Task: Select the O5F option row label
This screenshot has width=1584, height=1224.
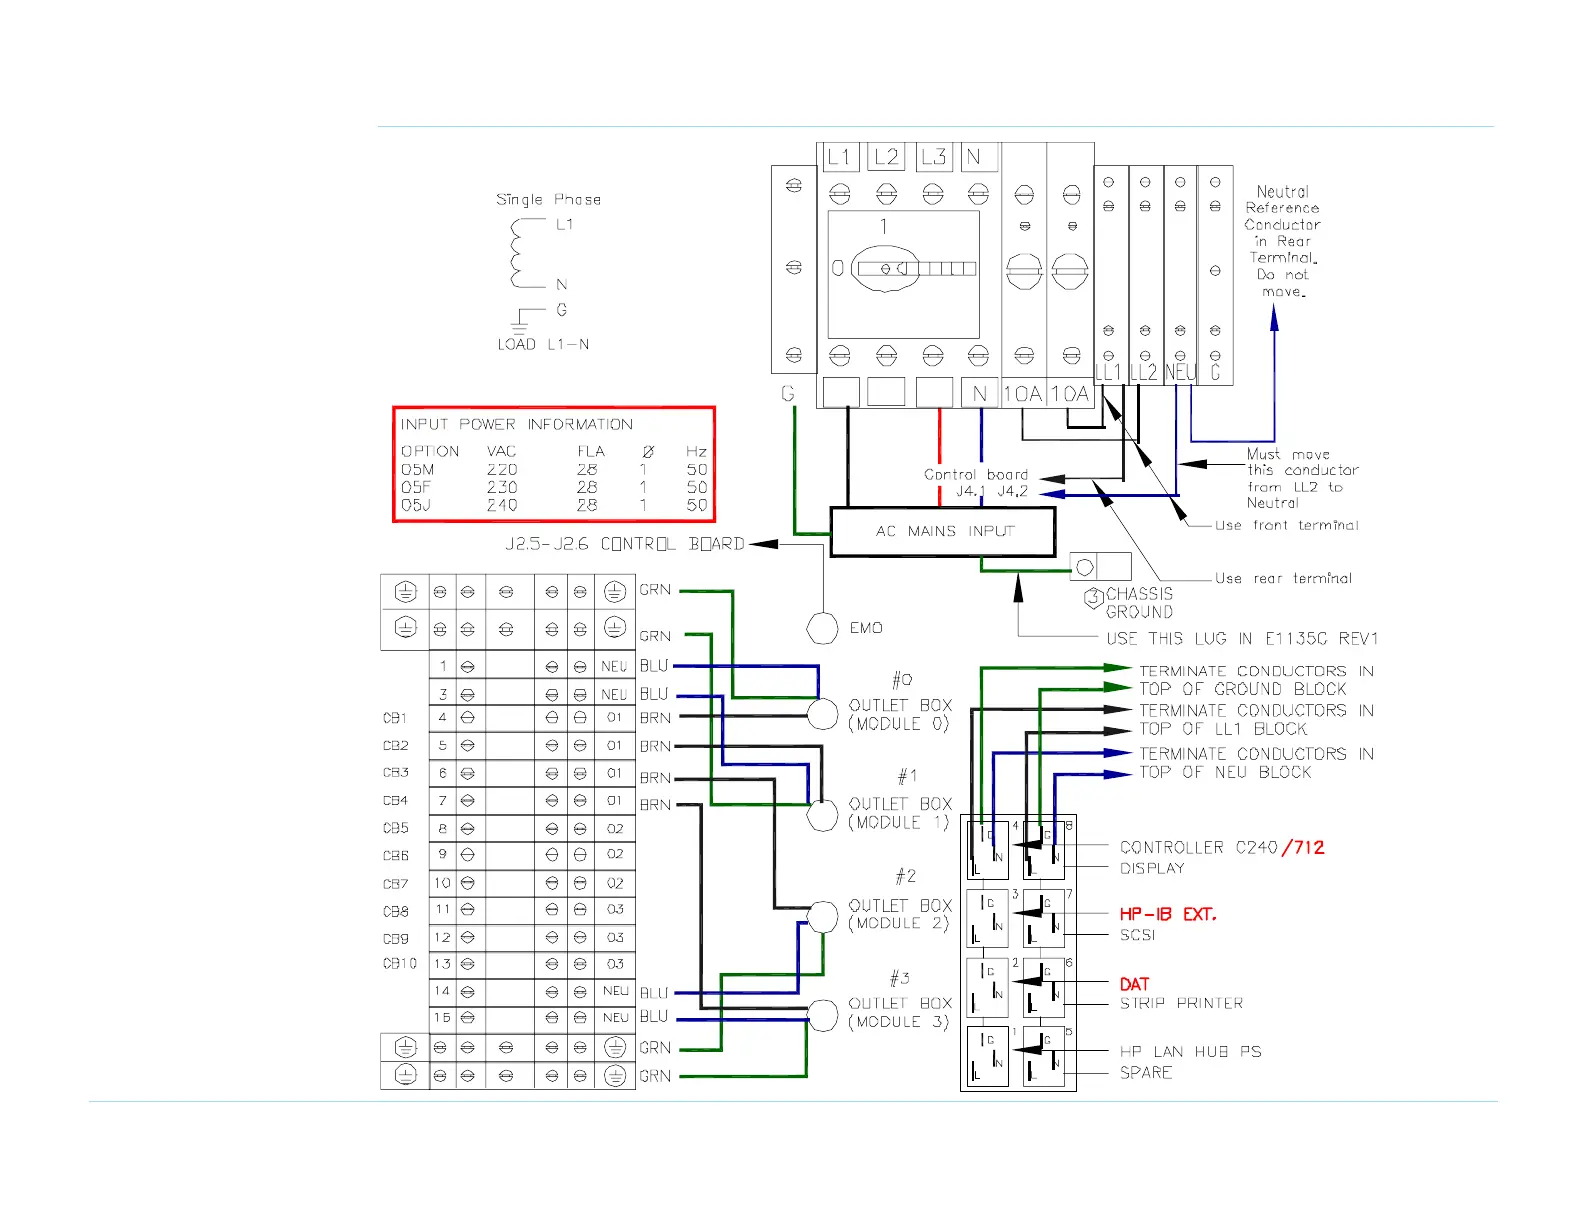Action: 416,487
